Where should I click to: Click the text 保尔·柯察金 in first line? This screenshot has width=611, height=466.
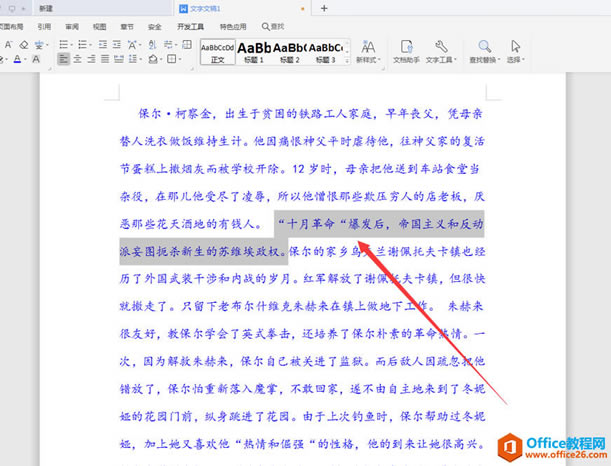coord(174,114)
